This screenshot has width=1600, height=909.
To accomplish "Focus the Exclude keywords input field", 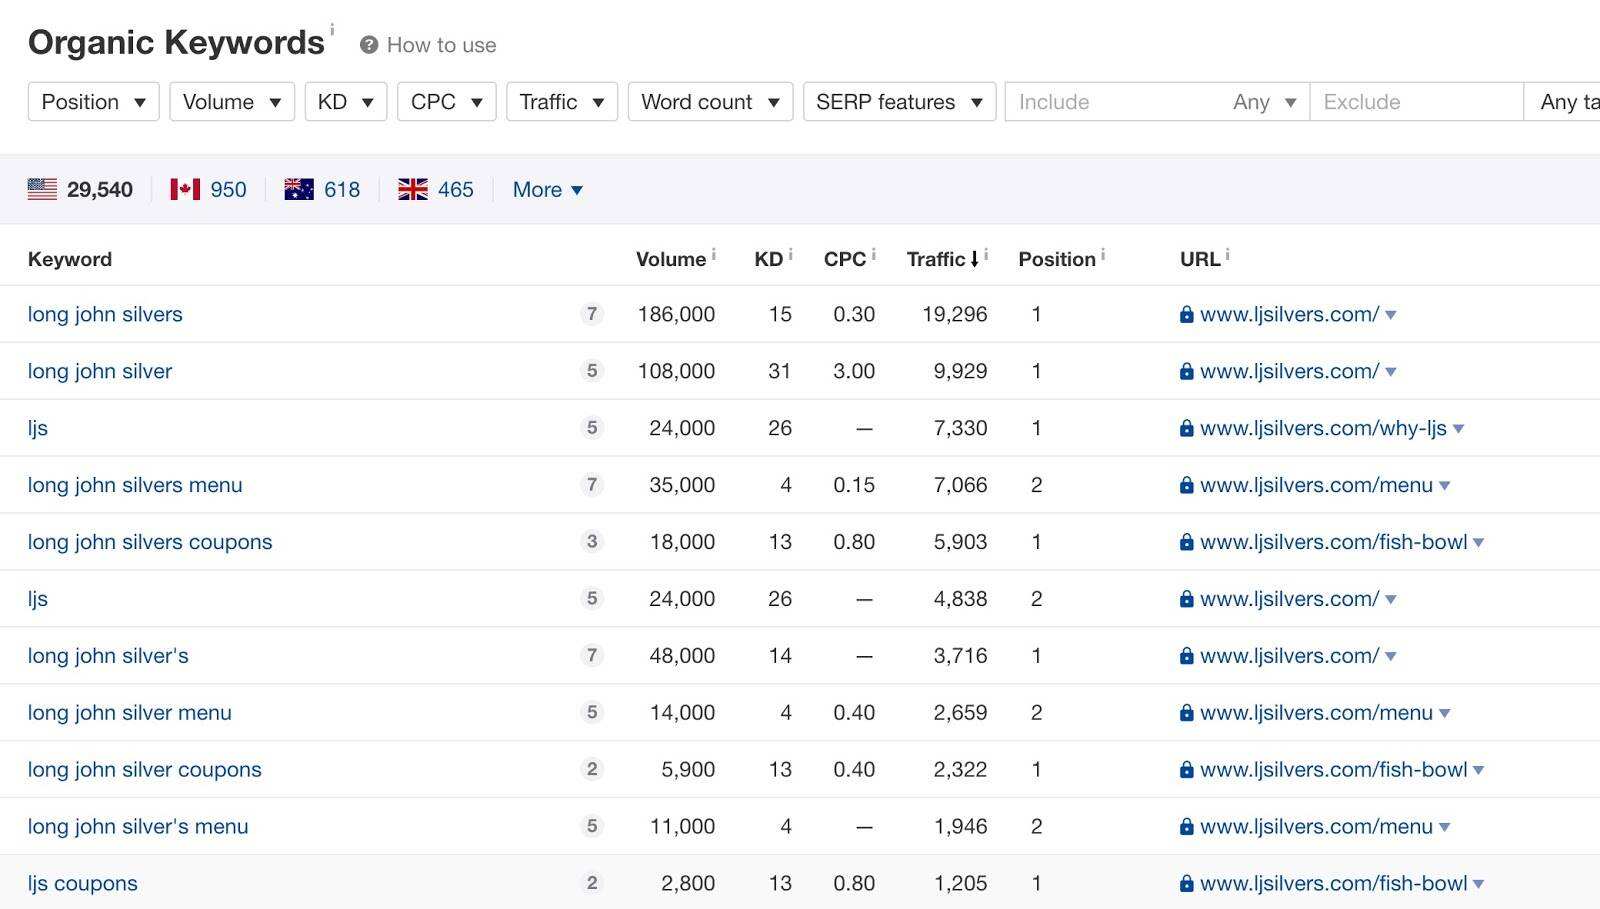I will (x=1415, y=102).
